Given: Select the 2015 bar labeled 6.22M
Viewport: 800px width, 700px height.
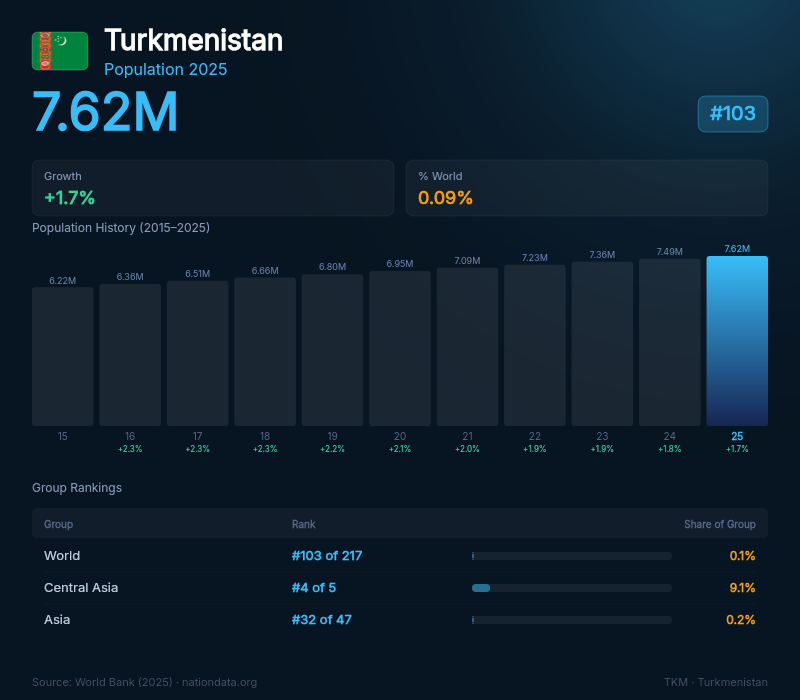Looking at the screenshot, I should coord(63,356).
